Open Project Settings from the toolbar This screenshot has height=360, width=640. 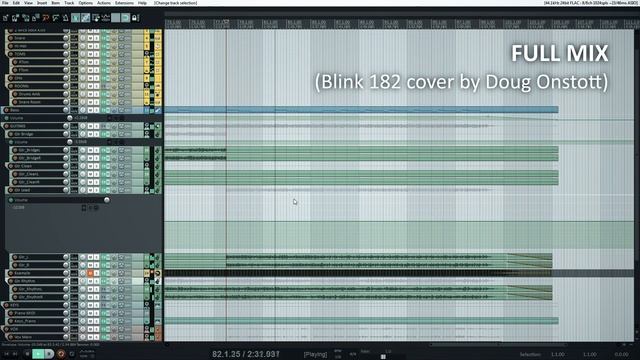(x=36, y=18)
